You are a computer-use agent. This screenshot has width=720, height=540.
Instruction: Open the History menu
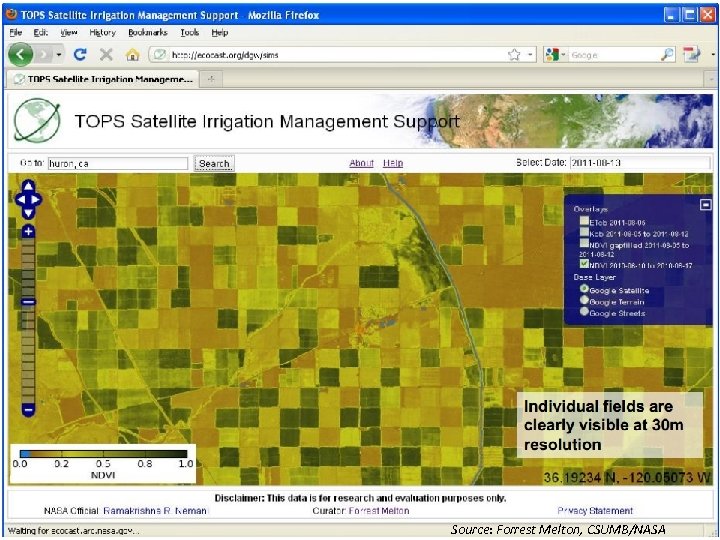click(x=102, y=33)
